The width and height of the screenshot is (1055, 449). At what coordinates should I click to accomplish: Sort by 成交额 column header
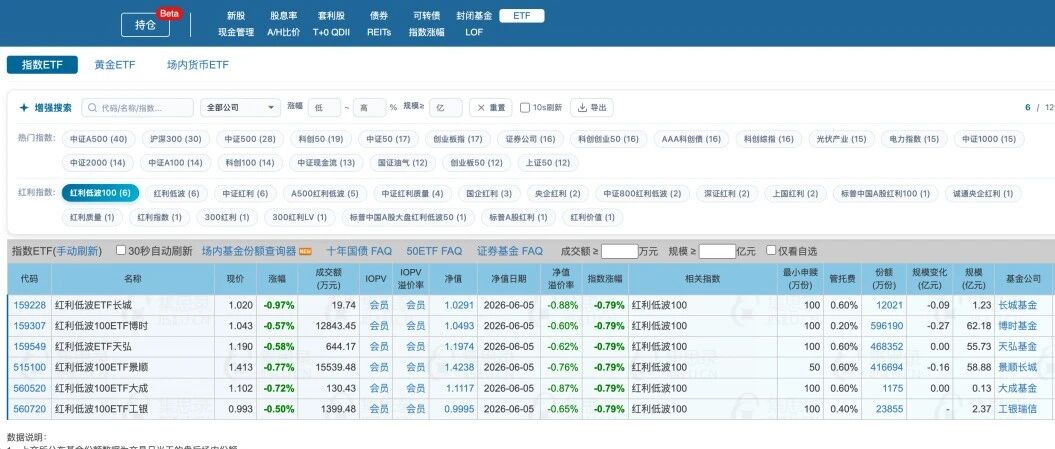point(328,278)
